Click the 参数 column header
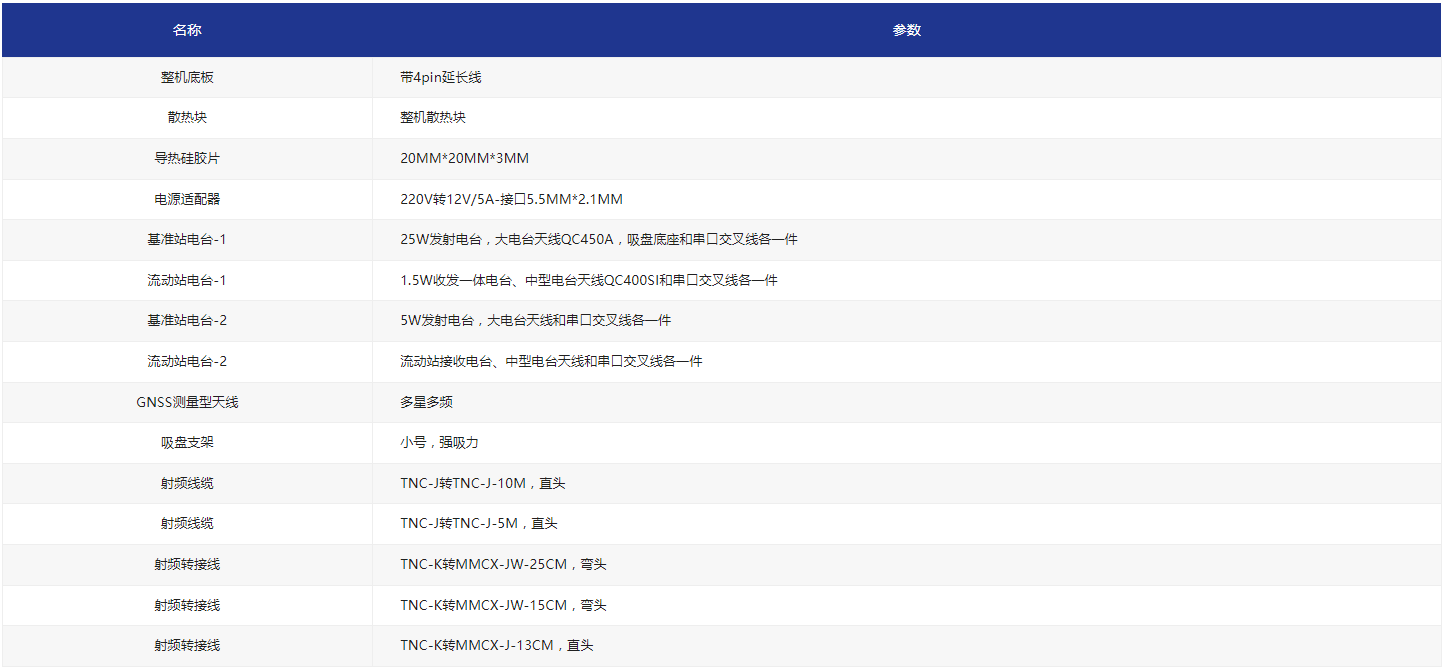 [x=906, y=30]
